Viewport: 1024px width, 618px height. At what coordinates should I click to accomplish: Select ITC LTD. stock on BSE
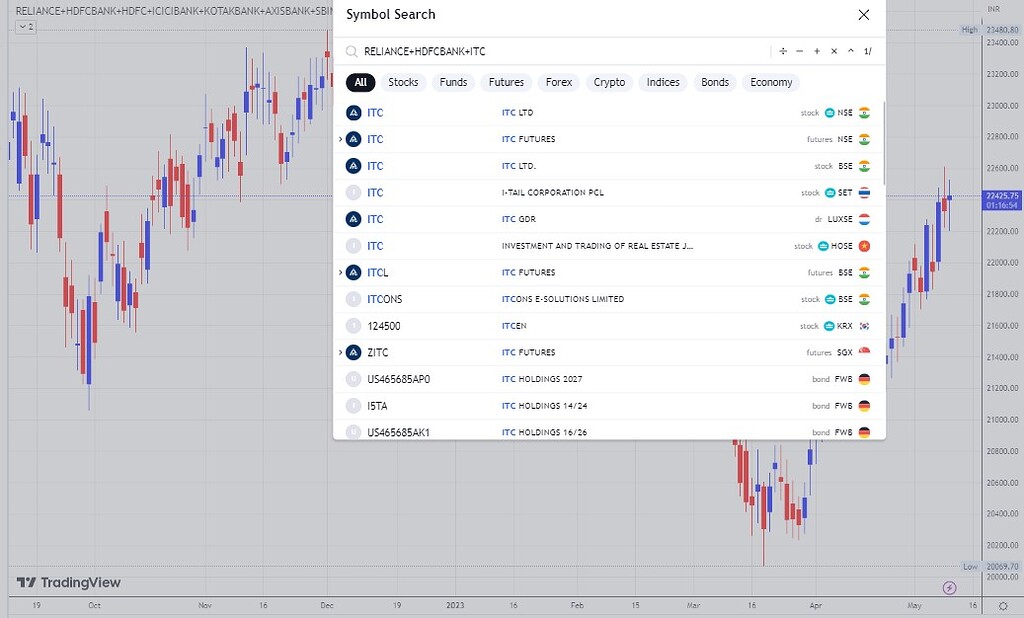tap(608, 166)
